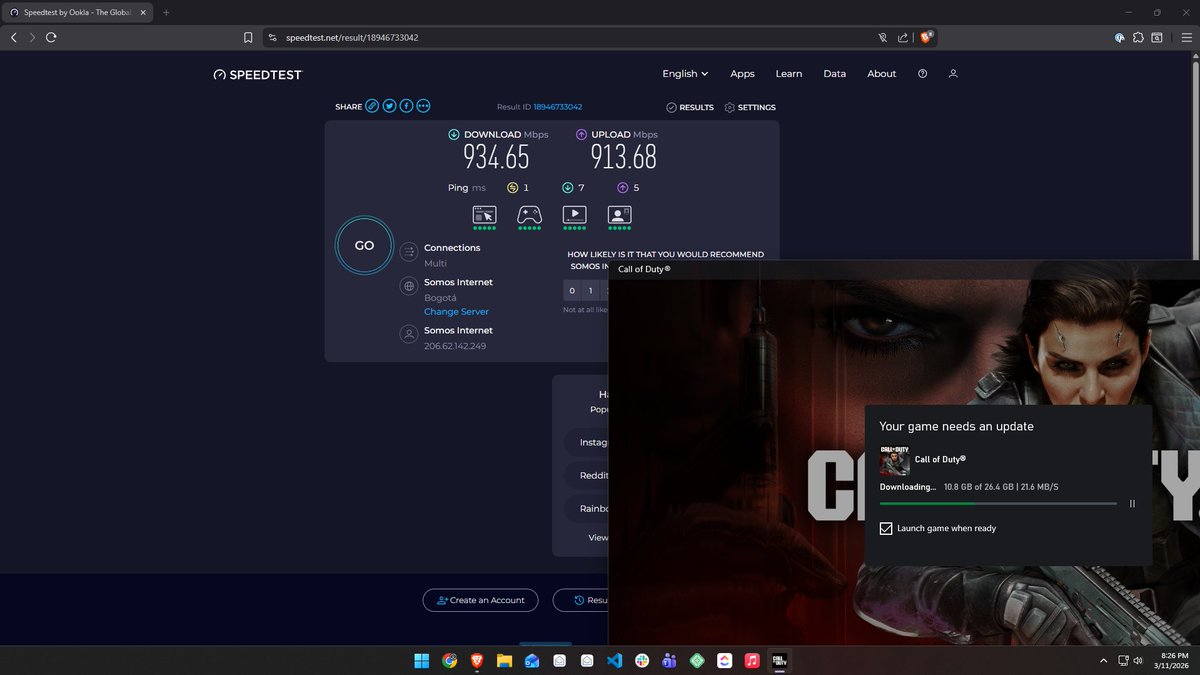This screenshot has height=675, width=1200.
Task: Click the Speedtest logo
Action: [x=257, y=75]
